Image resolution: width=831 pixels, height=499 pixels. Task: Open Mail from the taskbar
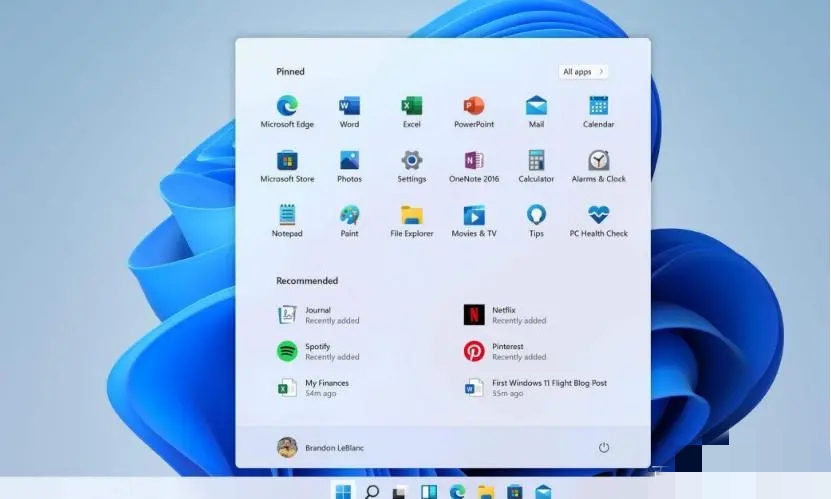(543, 492)
